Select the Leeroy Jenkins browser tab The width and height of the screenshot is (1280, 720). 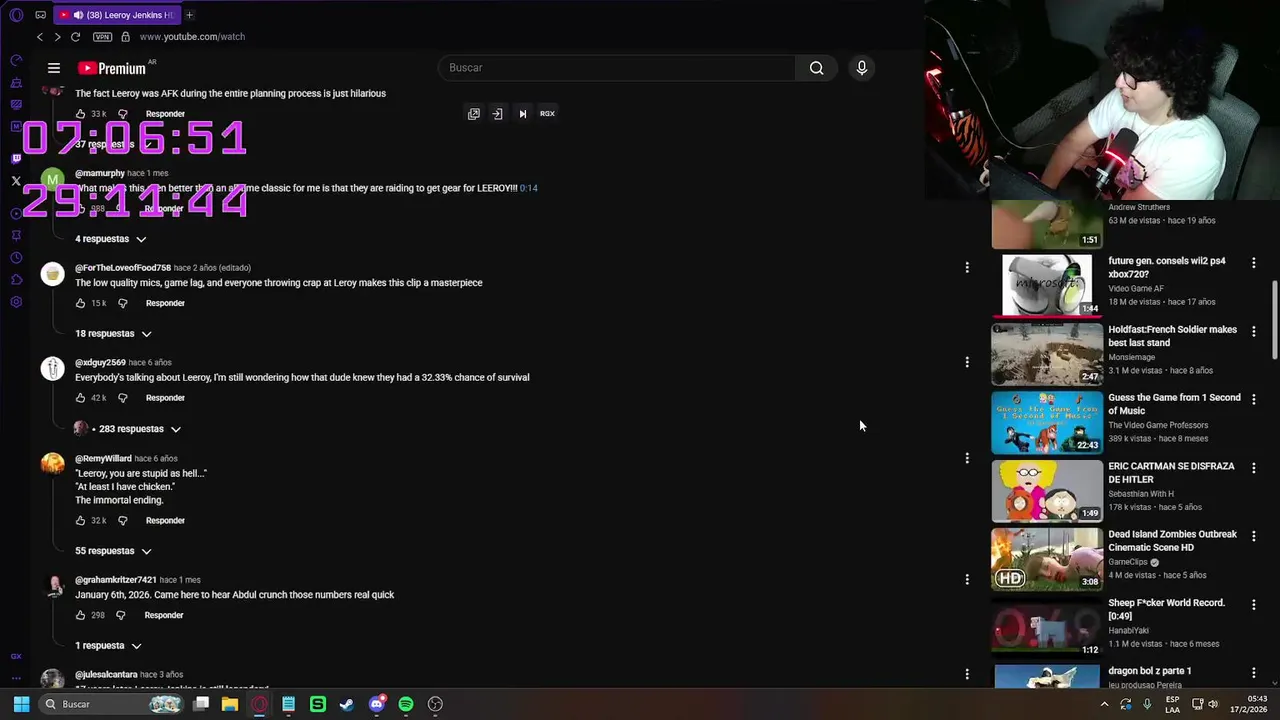[x=116, y=15]
